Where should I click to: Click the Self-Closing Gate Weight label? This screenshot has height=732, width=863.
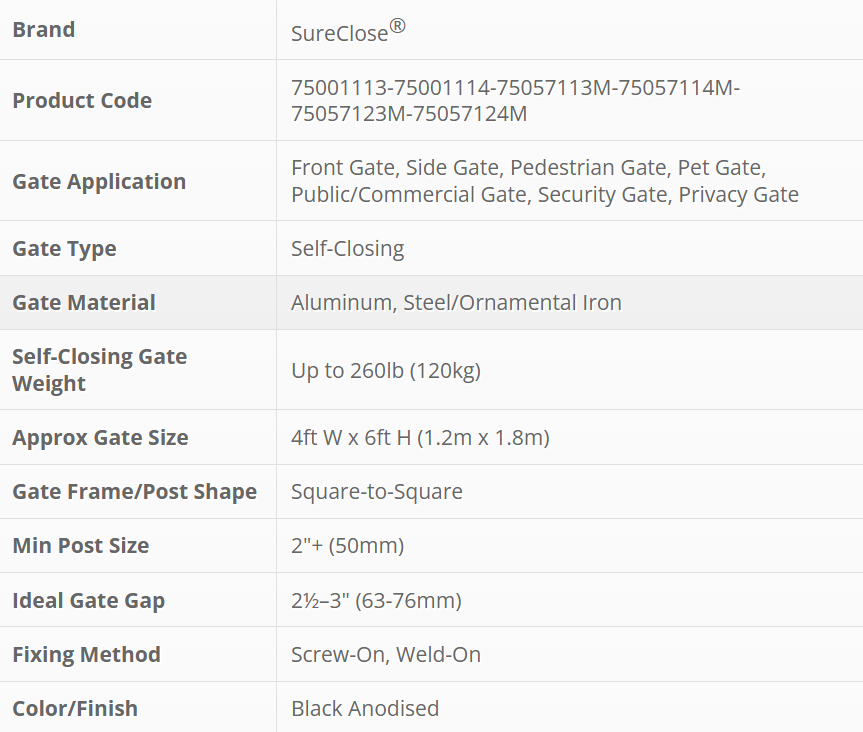click(99, 370)
